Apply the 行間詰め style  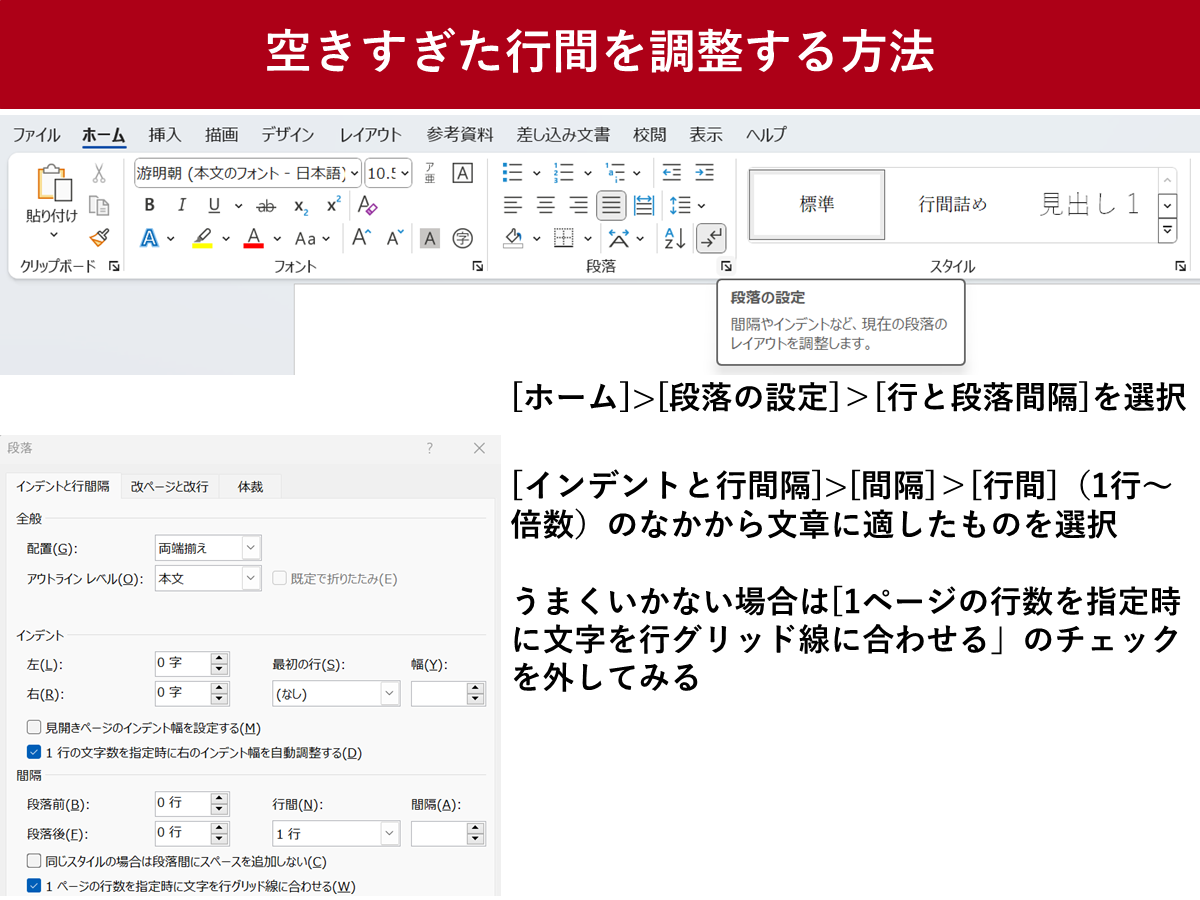point(952,204)
